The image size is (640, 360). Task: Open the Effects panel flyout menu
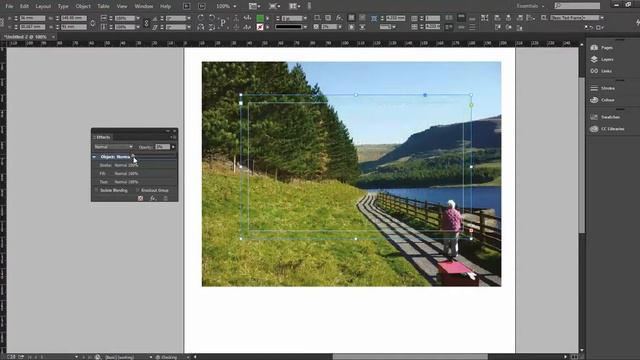point(173,138)
